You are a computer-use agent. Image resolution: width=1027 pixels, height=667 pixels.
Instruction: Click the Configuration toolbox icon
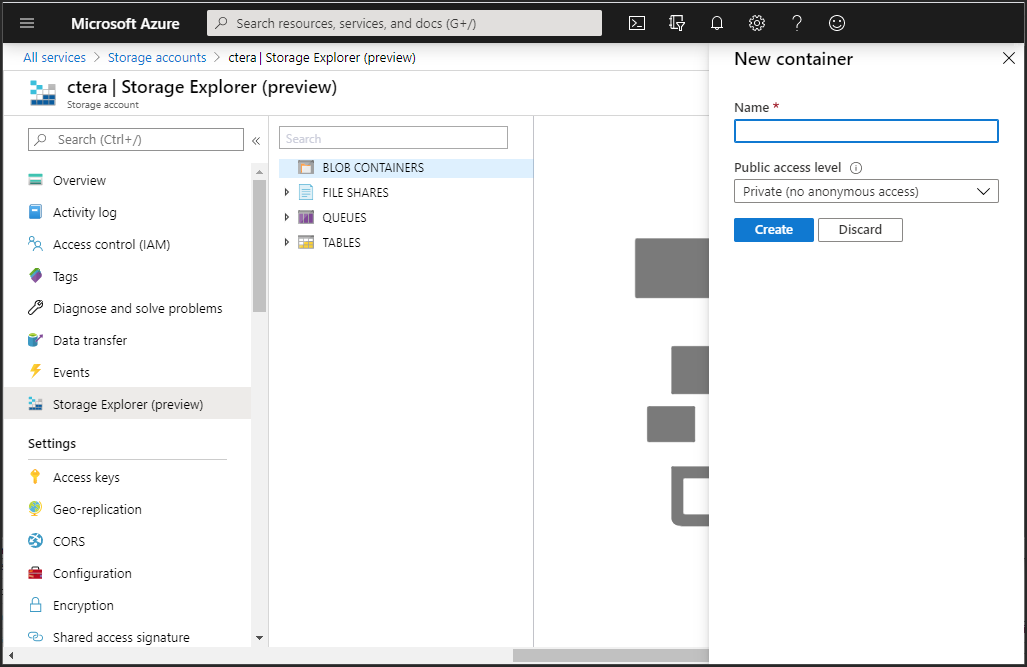[x=35, y=573]
